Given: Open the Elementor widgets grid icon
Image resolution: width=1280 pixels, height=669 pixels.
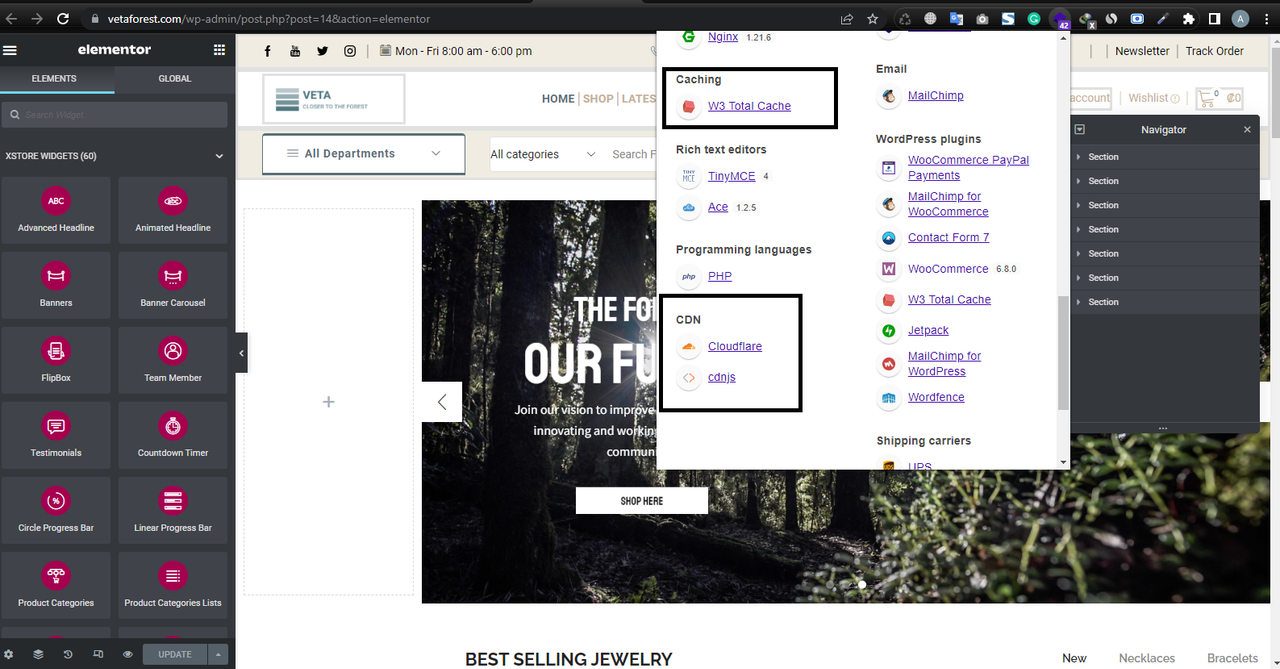Looking at the screenshot, I should (219, 50).
